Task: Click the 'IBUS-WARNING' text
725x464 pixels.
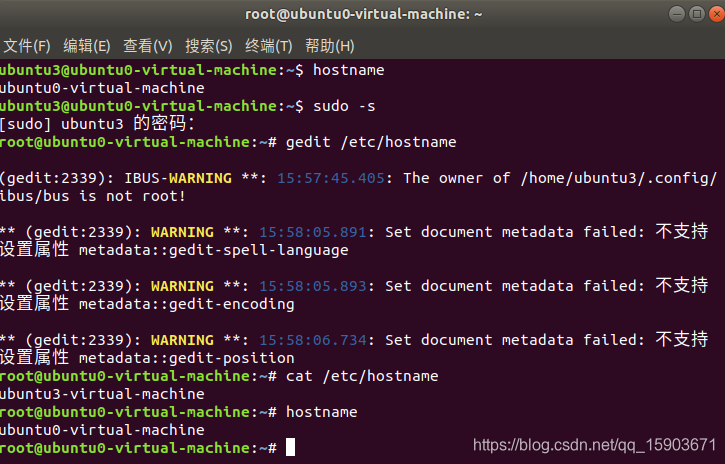Action: pos(178,178)
